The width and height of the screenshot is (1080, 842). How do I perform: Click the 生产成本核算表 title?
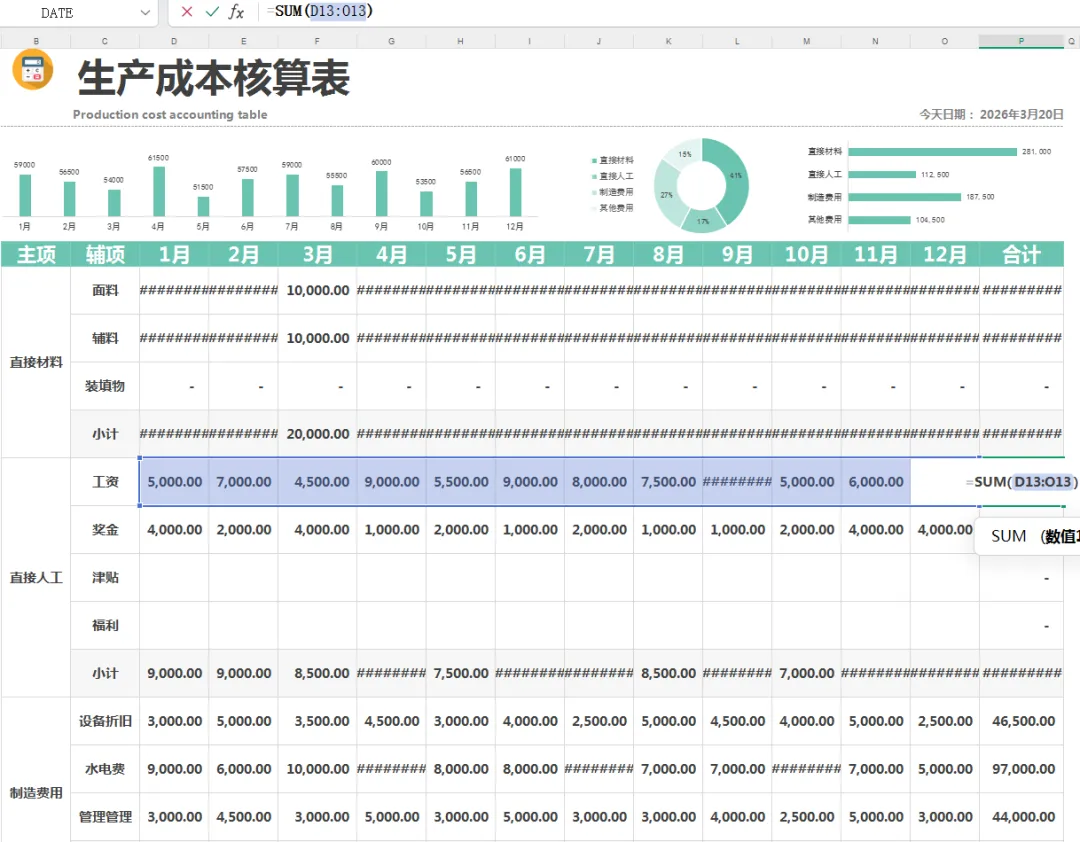(x=214, y=77)
